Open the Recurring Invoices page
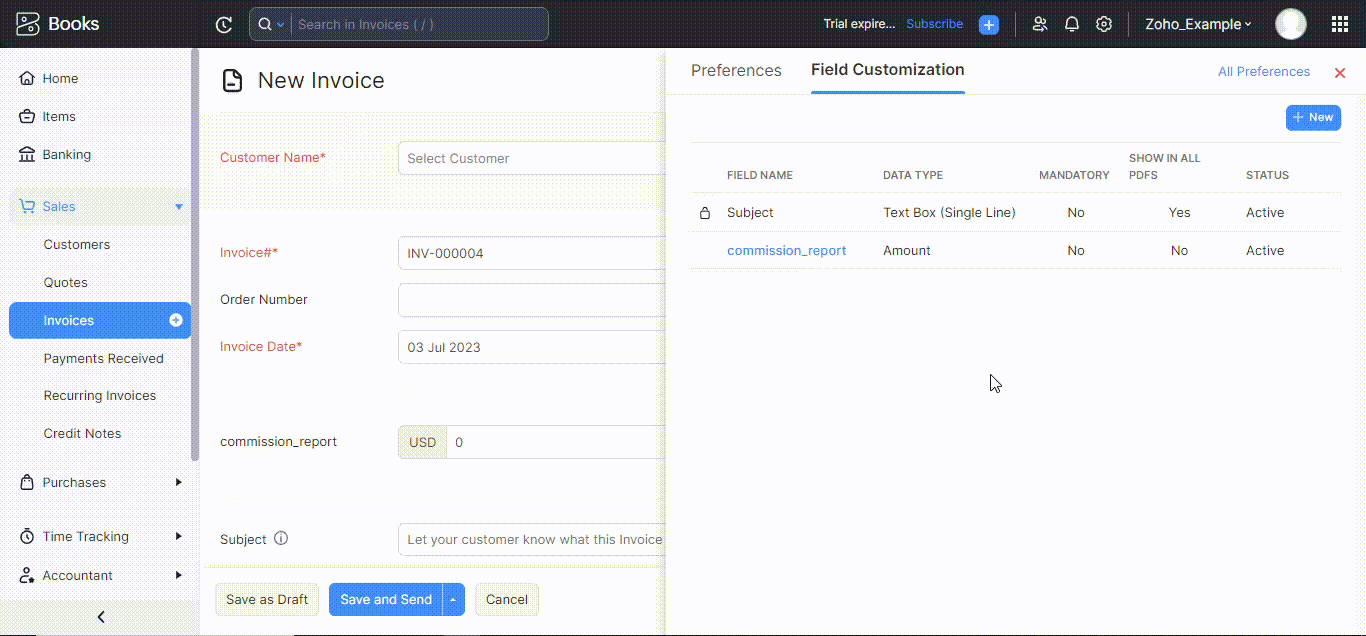This screenshot has width=1366, height=636. 99,395
